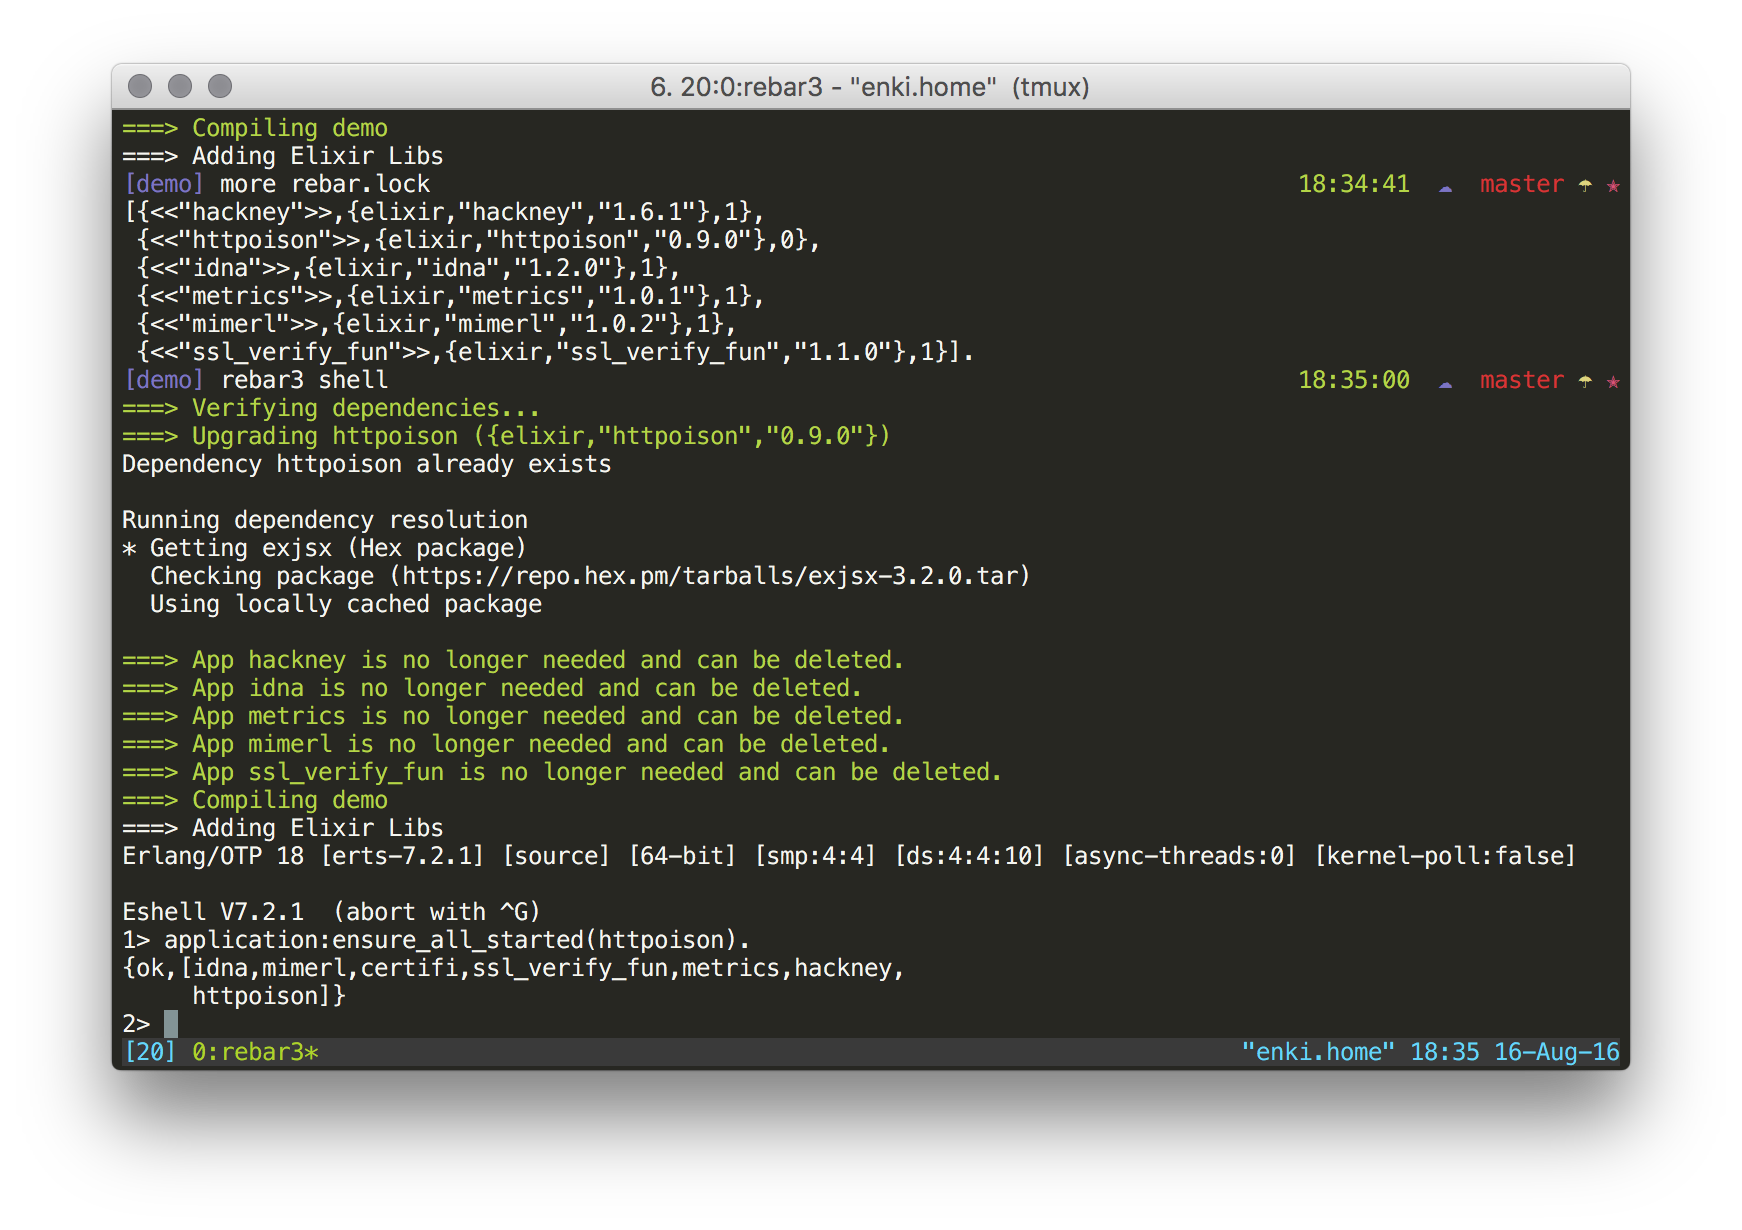Click the star icon on the 18:35:00 prompt line
The image size is (1742, 1230).
1613,381
